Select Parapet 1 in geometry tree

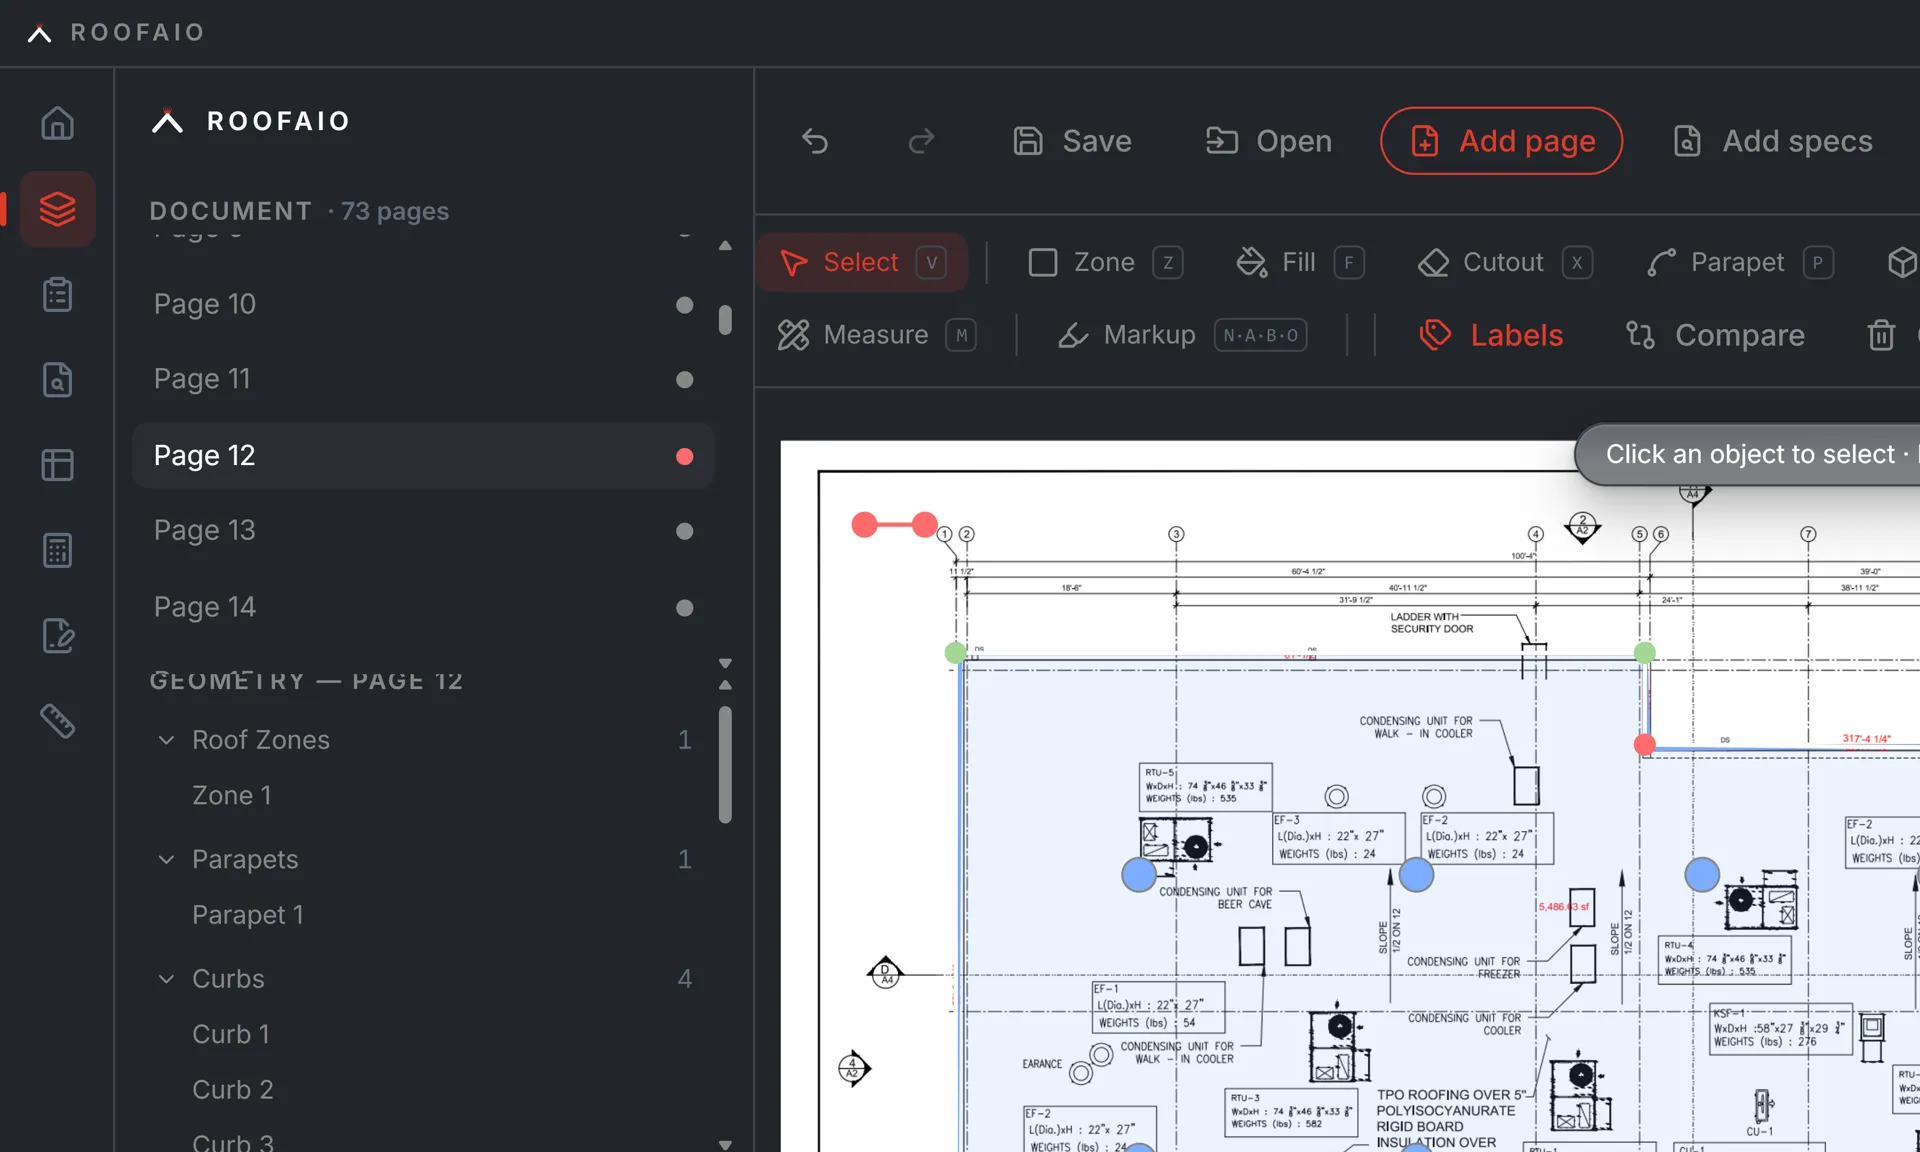(x=248, y=915)
